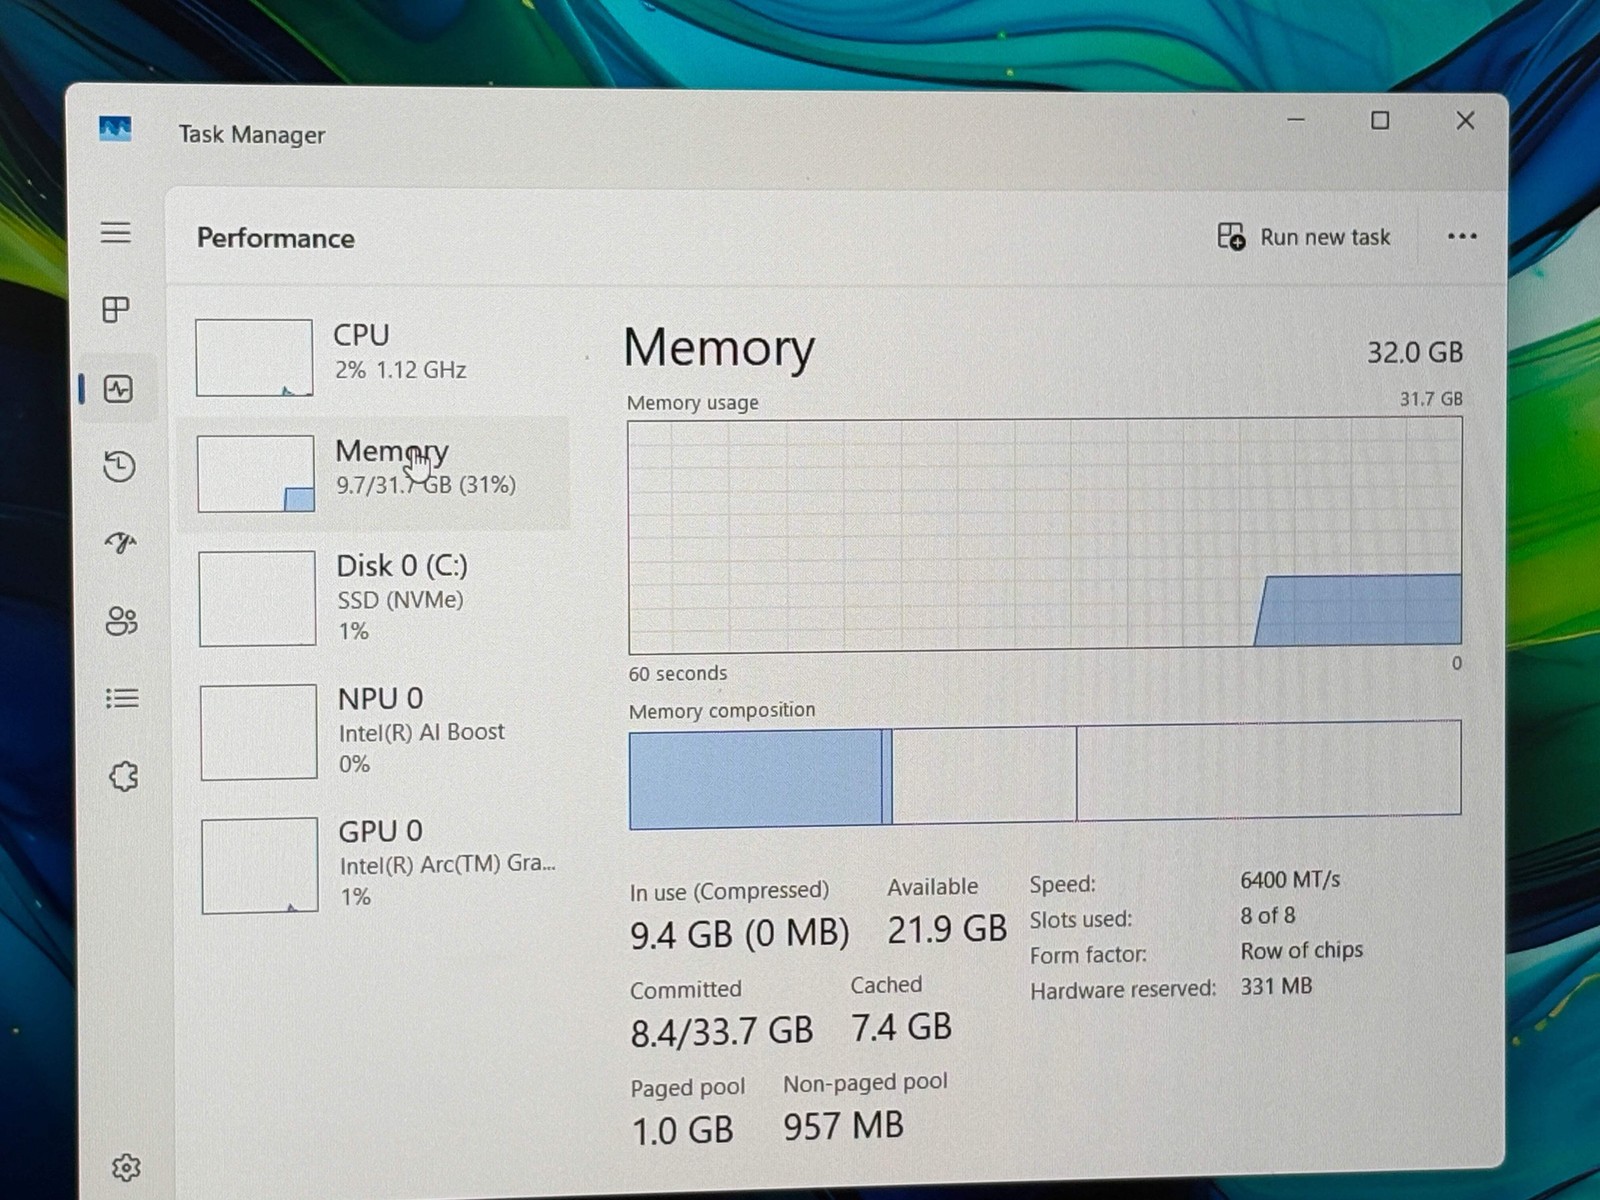Click the Memory composition bar
The image size is (1600, 1200).
[1045, 774]
